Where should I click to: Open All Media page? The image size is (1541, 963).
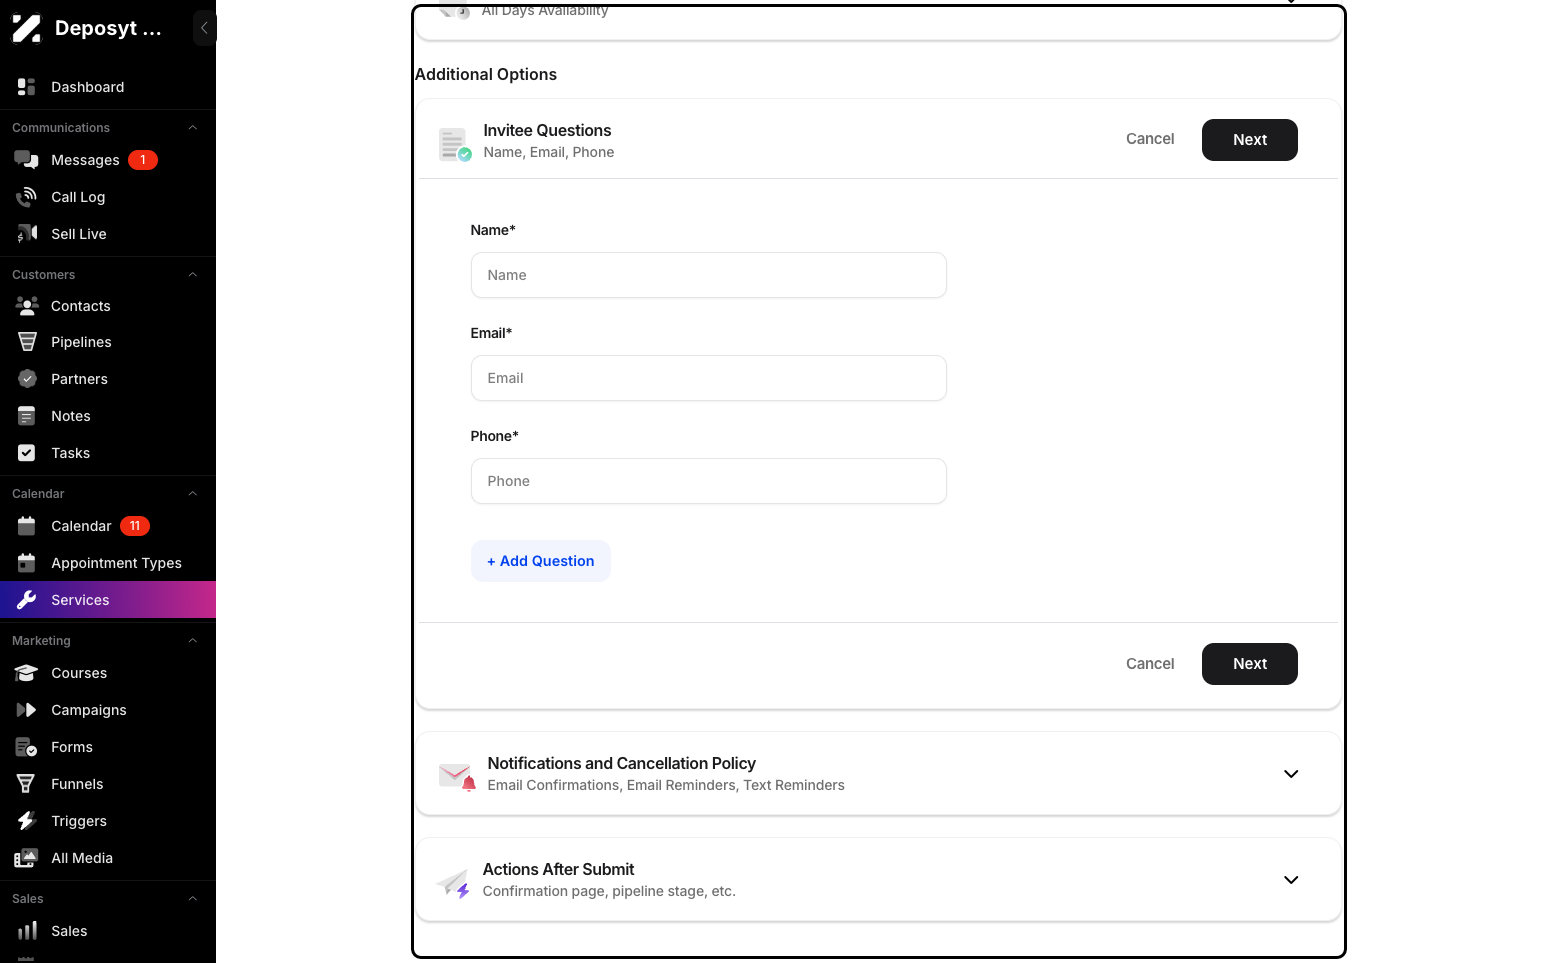[108, 858]
